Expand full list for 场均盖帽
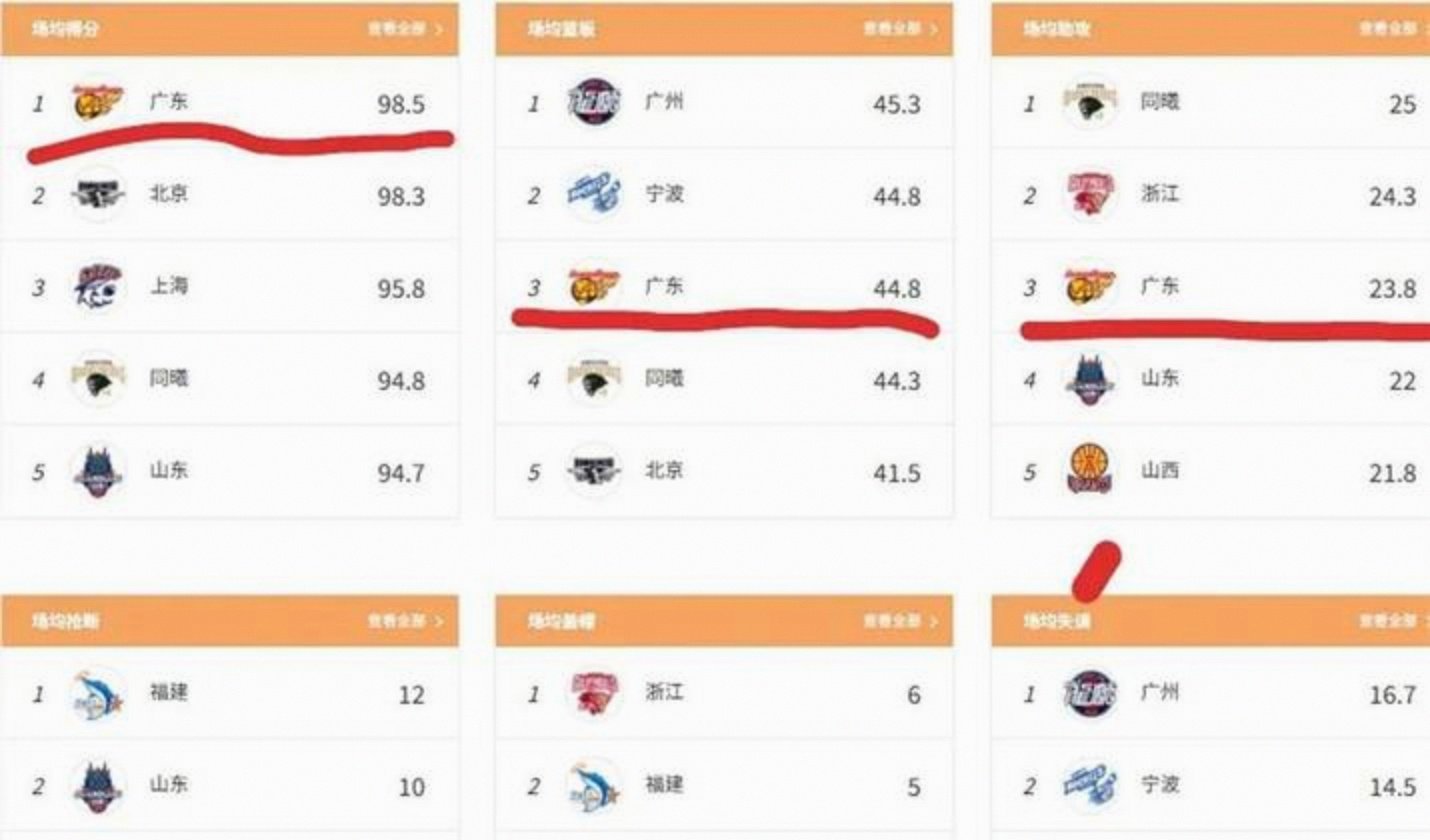The height and width of the screenshot is (840, 1430). pos(901,622)
